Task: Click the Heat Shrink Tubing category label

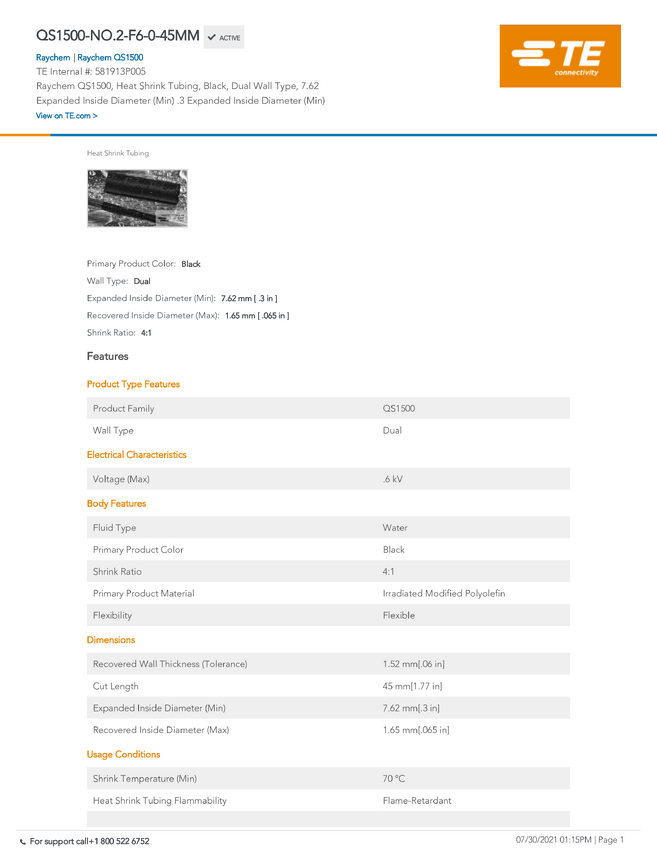Action: (118, 153)
